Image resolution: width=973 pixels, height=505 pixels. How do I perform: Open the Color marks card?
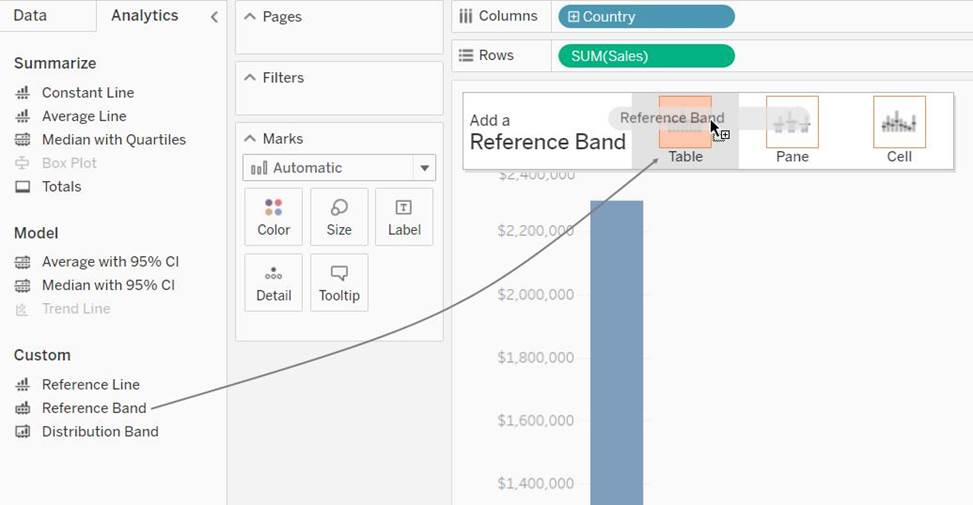click(273, 217)
